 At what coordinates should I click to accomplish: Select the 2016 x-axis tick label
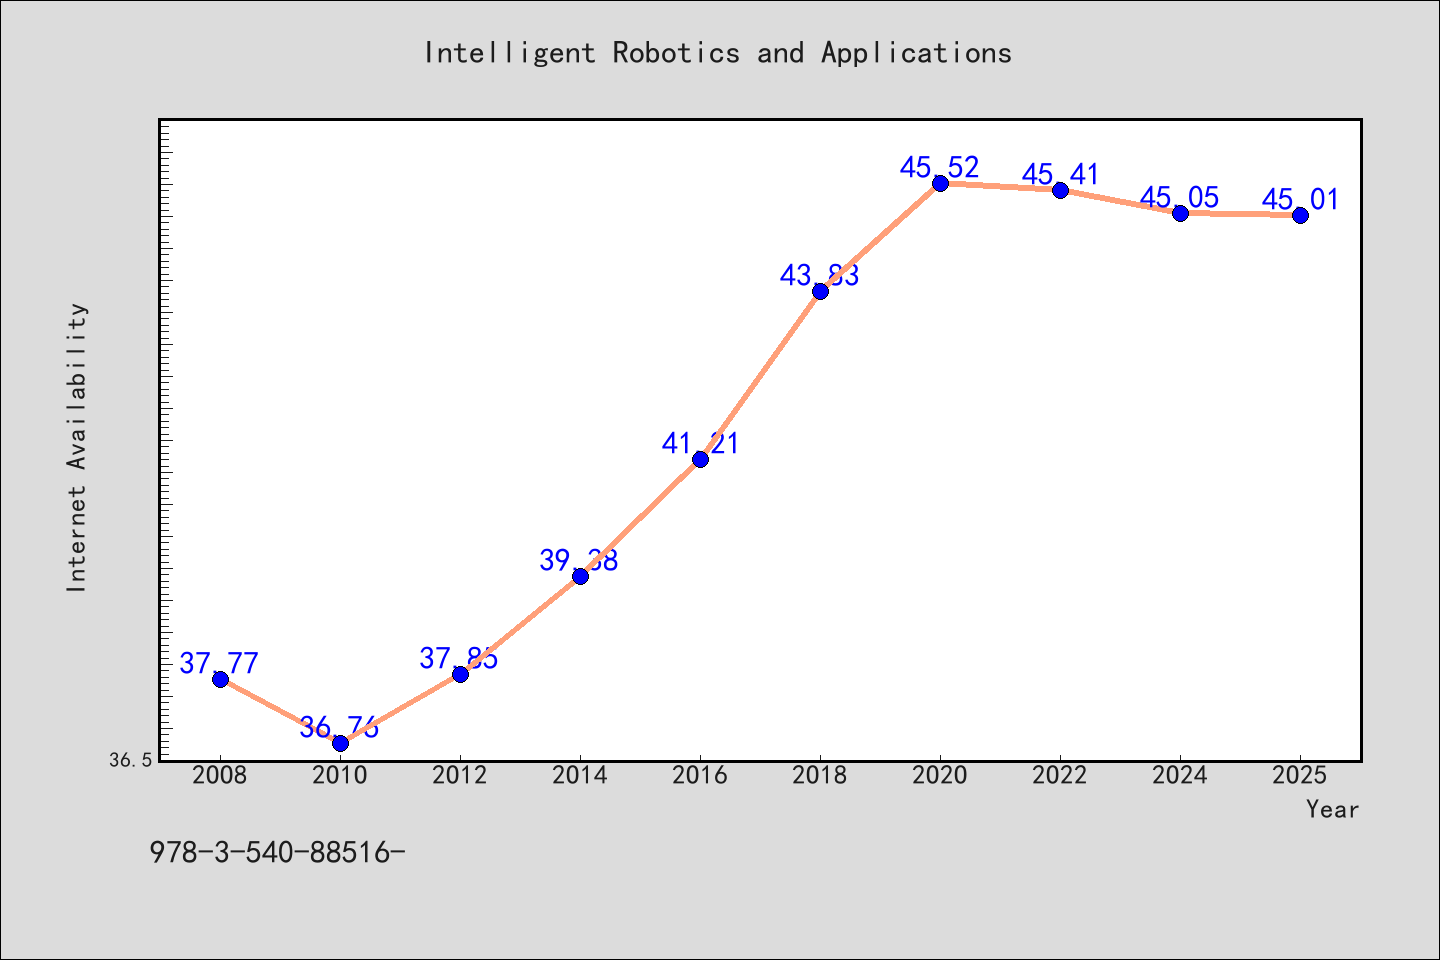[700, 776]
